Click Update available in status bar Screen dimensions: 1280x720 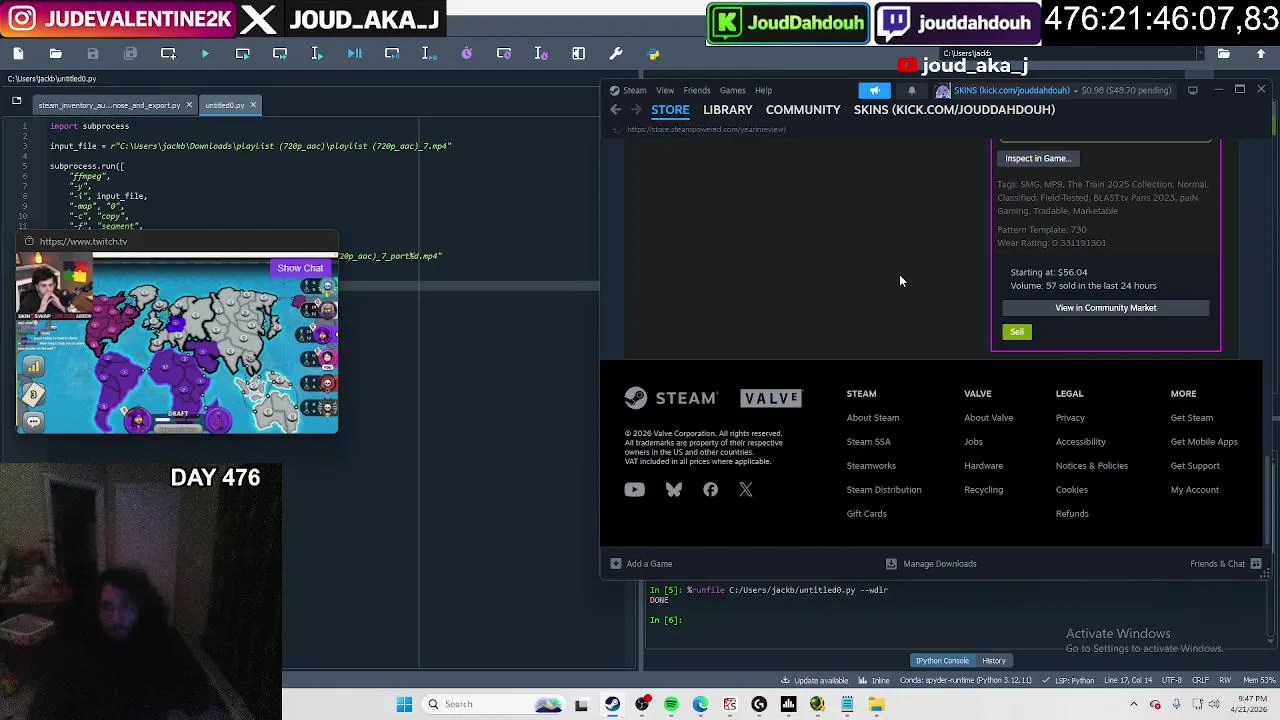tap(814, 681)
